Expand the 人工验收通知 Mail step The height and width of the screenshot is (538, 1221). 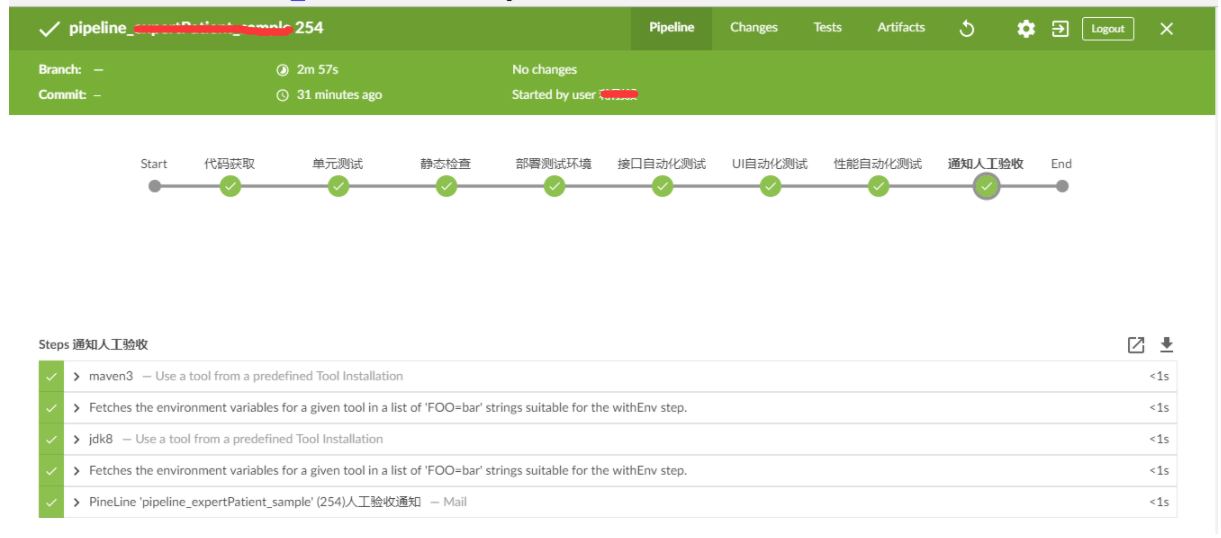tap(77, 502)
